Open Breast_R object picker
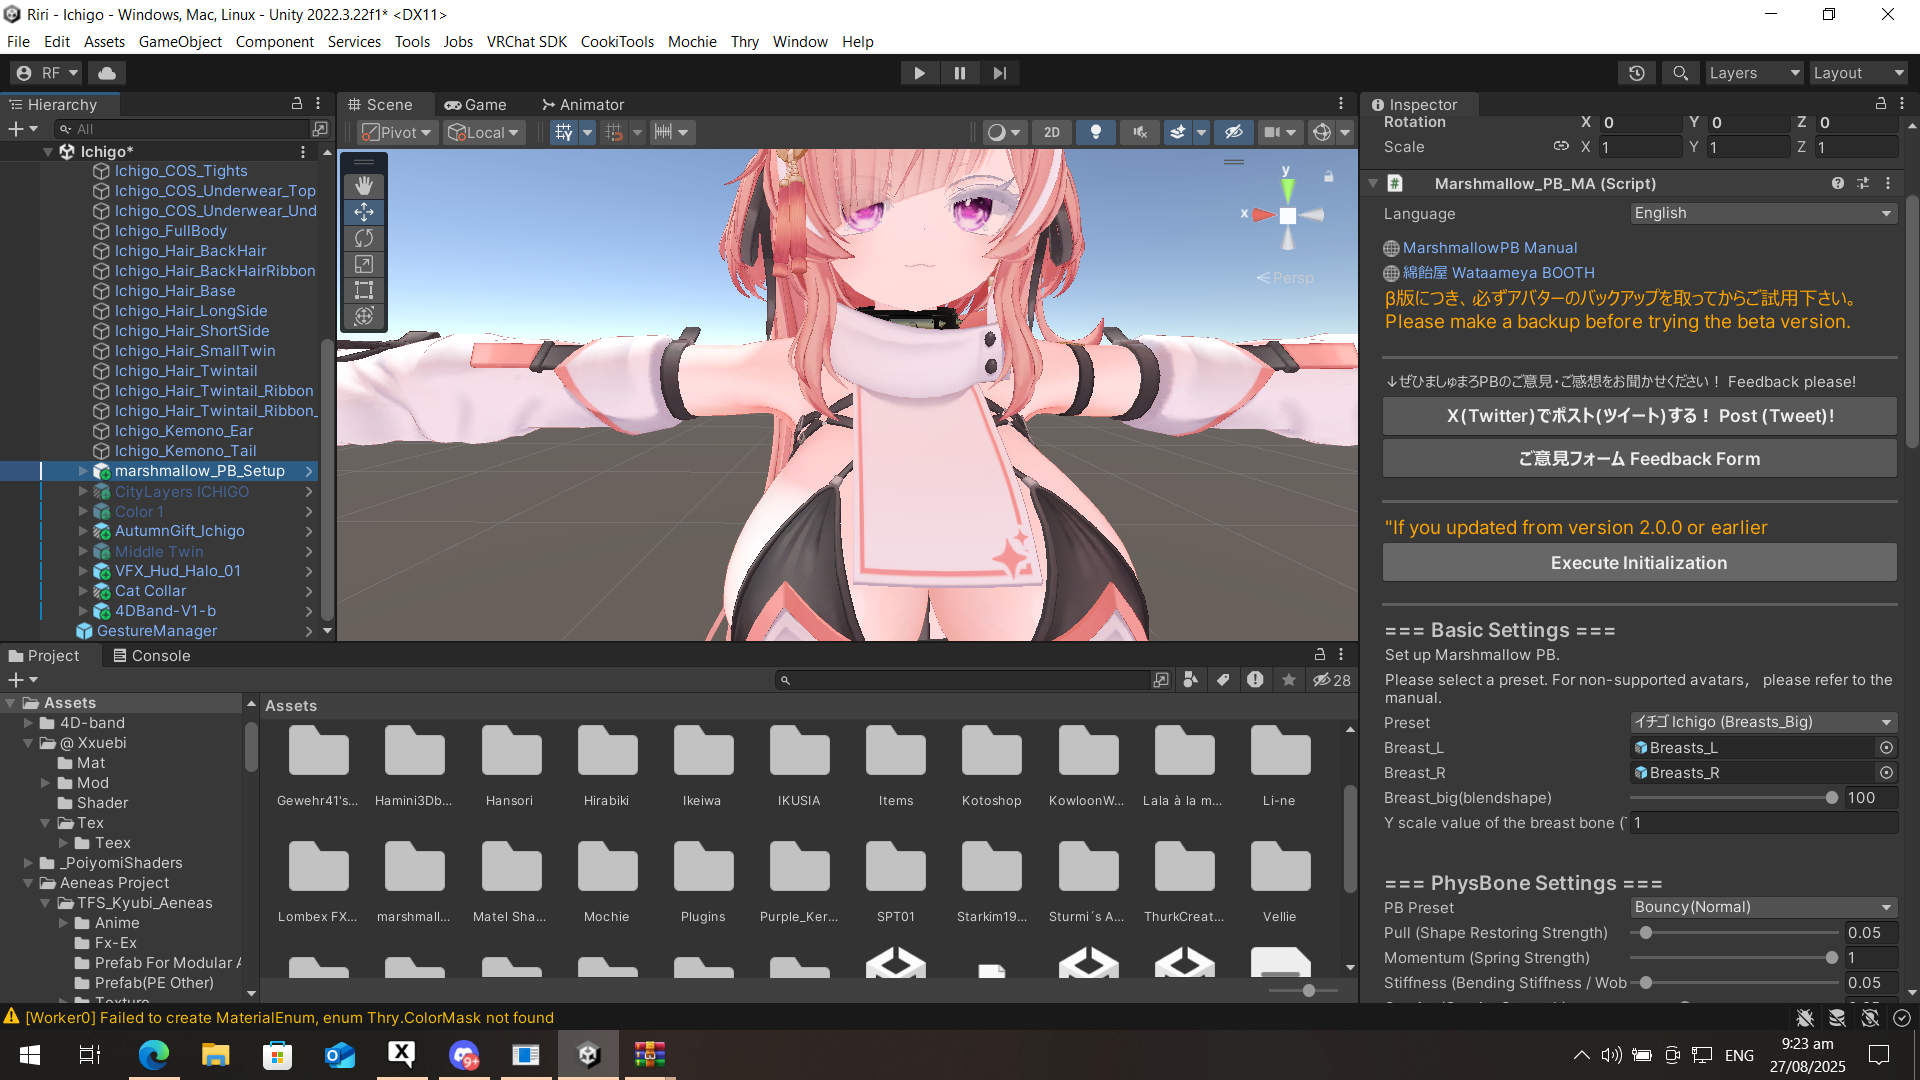The width and height of the screenshot is (1920, 1080). point(1886,773)
